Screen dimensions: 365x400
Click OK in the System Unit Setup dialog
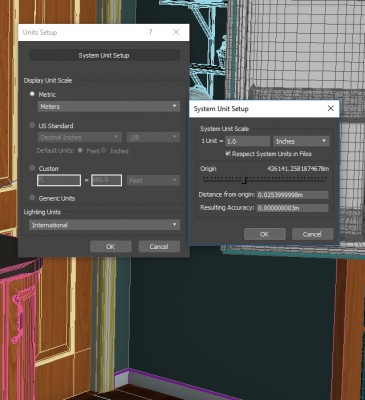click(265, 234)
